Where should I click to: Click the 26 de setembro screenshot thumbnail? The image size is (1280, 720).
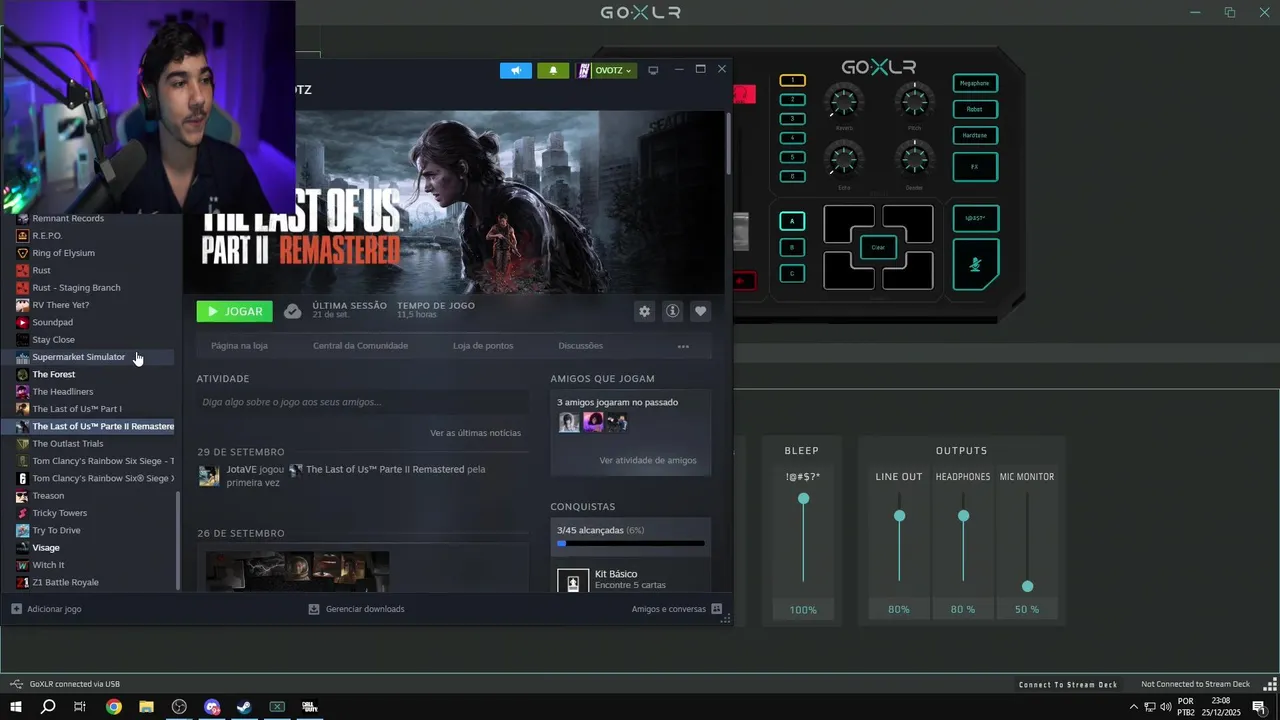click(x=297, y=571)
